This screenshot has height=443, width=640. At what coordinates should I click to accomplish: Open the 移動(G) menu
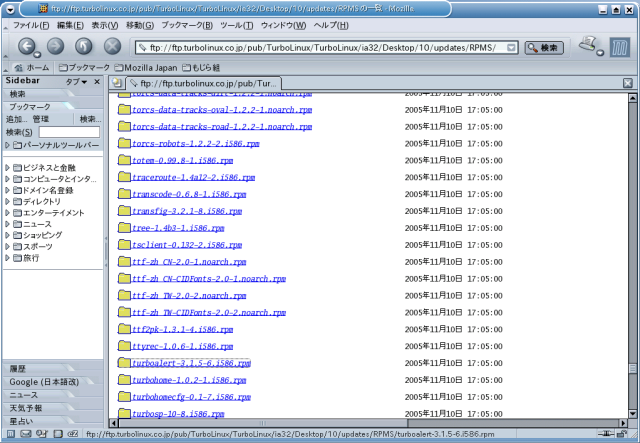click(140, 25)
